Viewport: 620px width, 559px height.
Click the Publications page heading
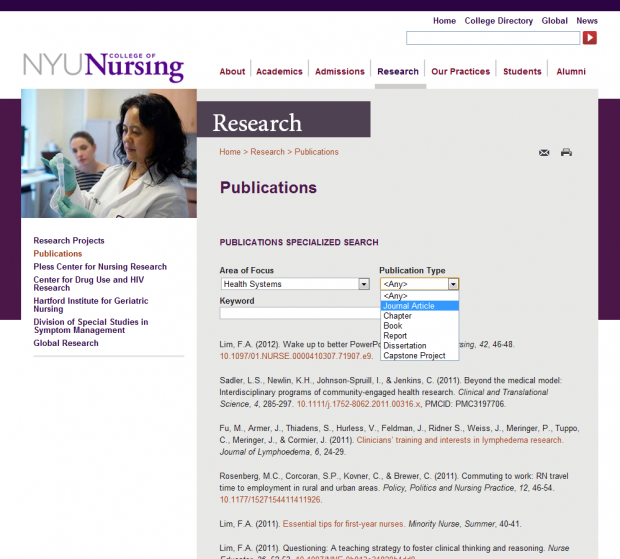(268, 187)
